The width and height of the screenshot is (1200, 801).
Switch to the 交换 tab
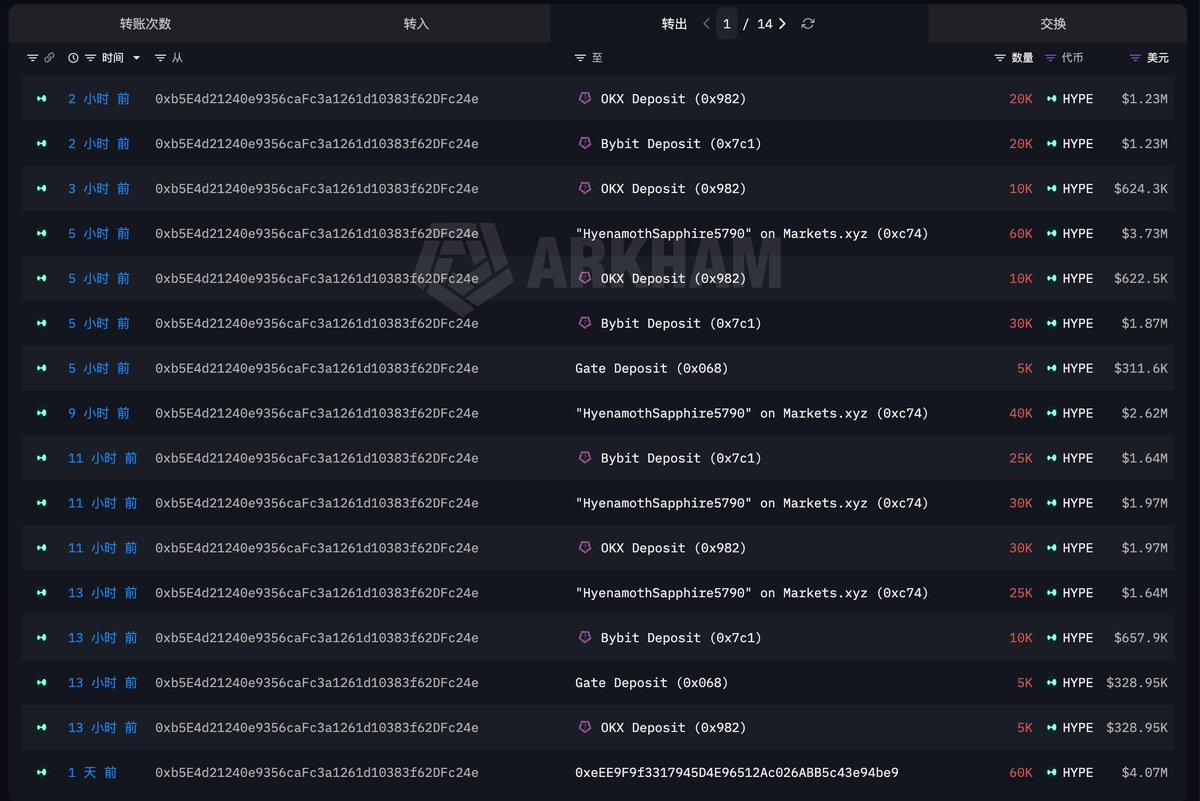click(1053, 24)
